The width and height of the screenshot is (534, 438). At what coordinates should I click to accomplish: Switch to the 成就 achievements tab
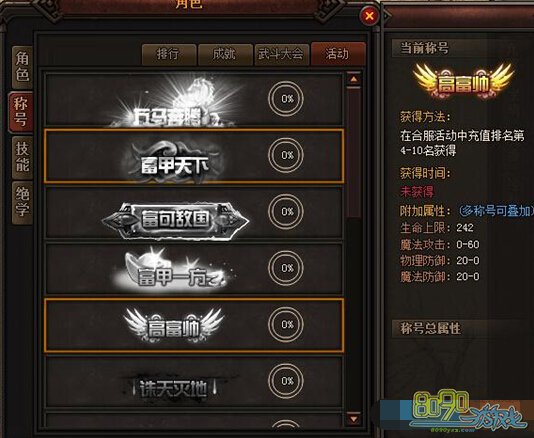[x=225, y=54]
